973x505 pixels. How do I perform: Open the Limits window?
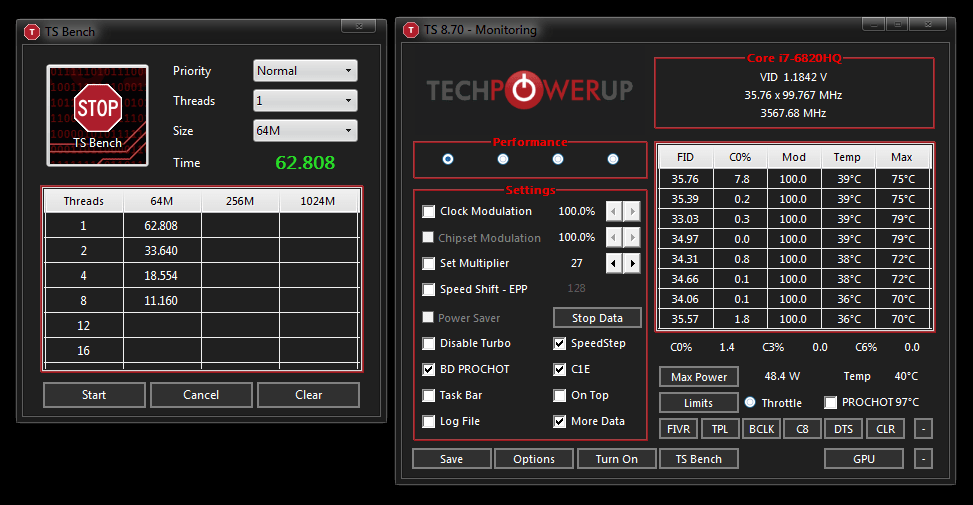[x=699, y=403]
